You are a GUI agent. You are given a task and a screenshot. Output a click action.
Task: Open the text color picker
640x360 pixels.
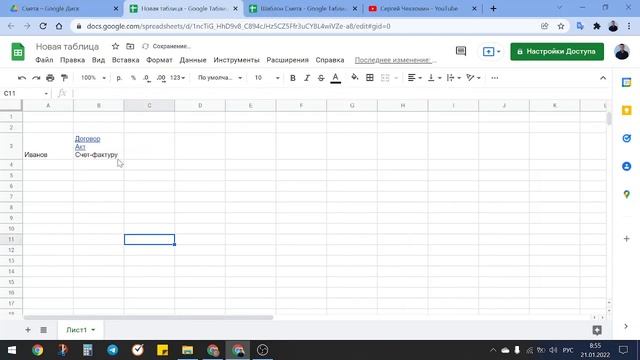[x=336, y=78]
